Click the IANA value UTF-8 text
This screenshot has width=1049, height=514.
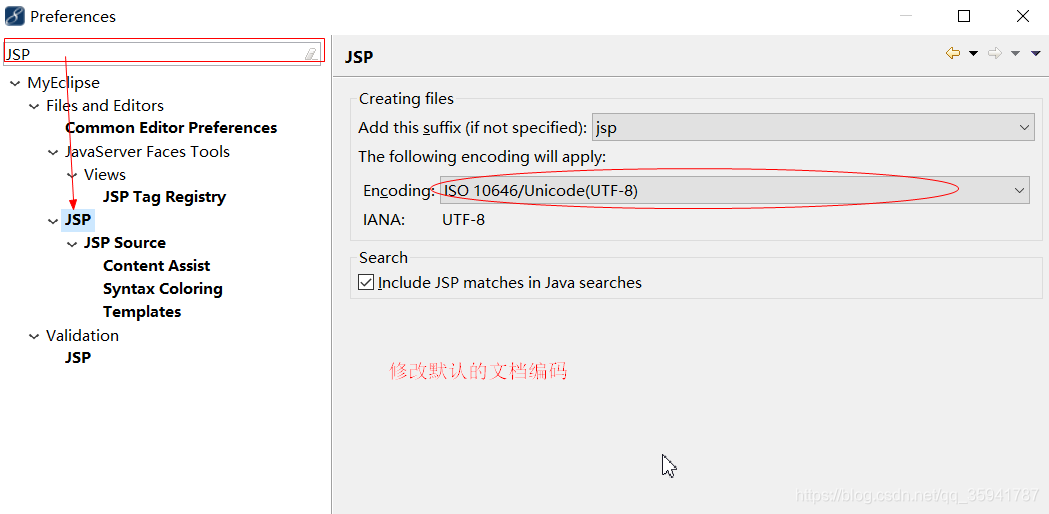point(463,219)
